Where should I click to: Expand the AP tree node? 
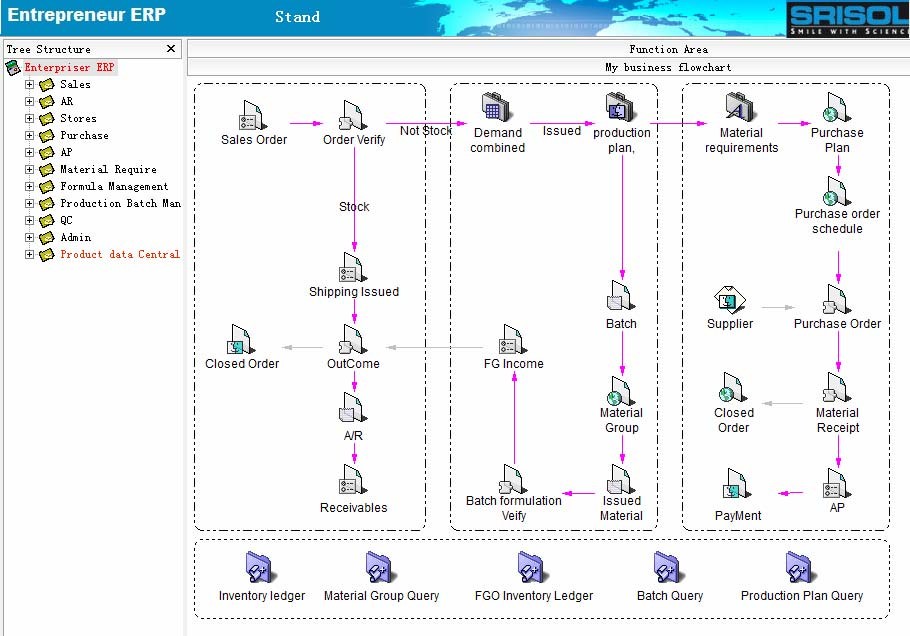pyautogui.click(x=29, y=152)
